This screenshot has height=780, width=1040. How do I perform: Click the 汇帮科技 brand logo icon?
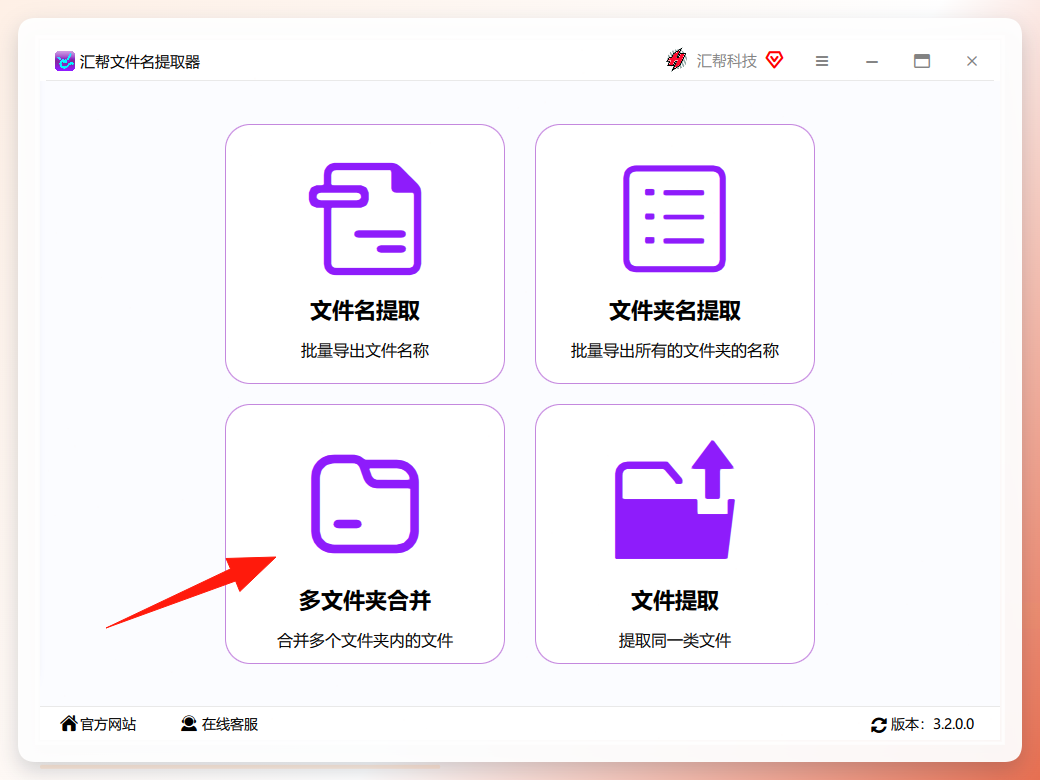click(x=677, y=60)
